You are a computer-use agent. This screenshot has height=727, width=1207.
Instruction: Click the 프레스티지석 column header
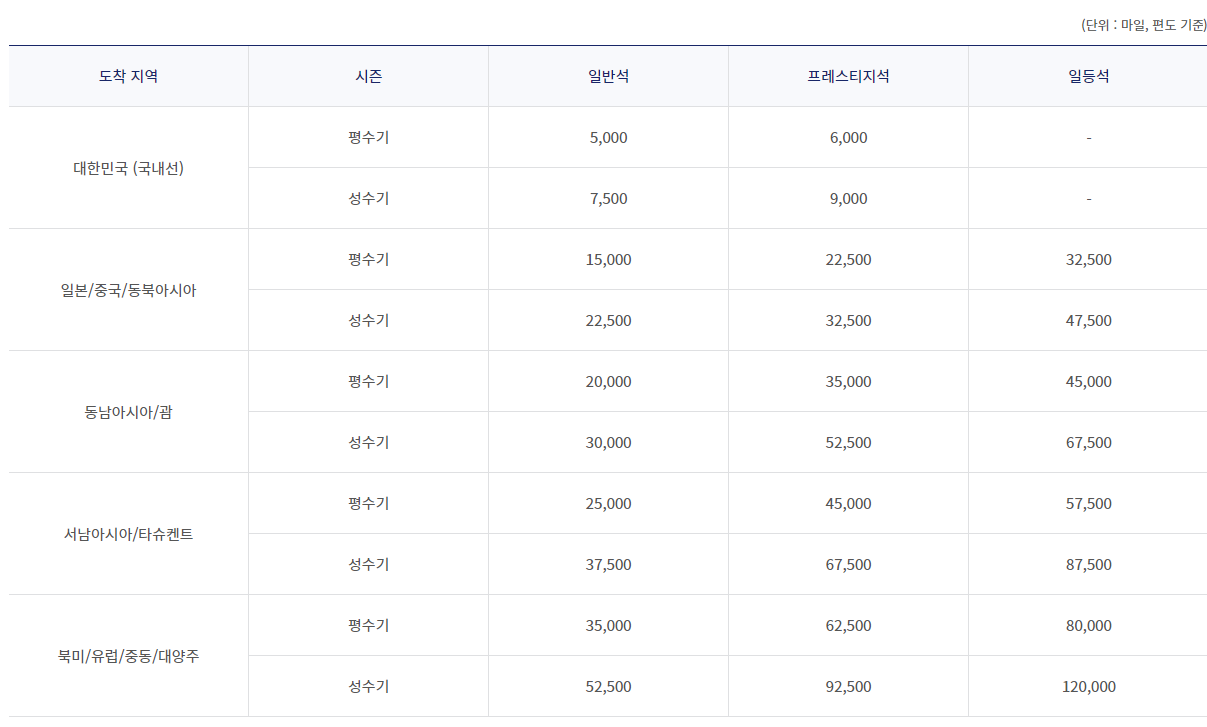click(848, 76)
